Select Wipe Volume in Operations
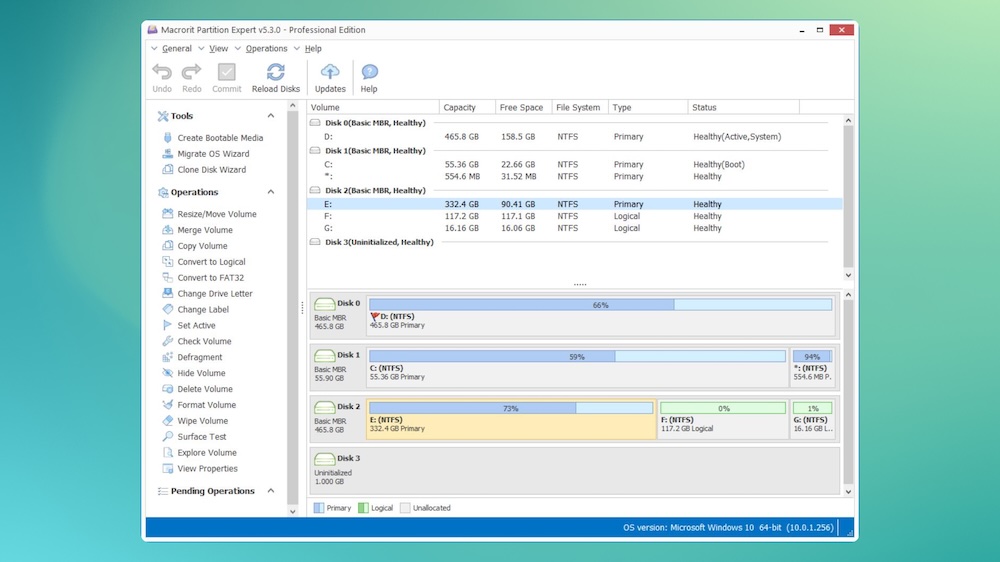Viewport: 1000px width, 562px height. [x=203, y=421]
